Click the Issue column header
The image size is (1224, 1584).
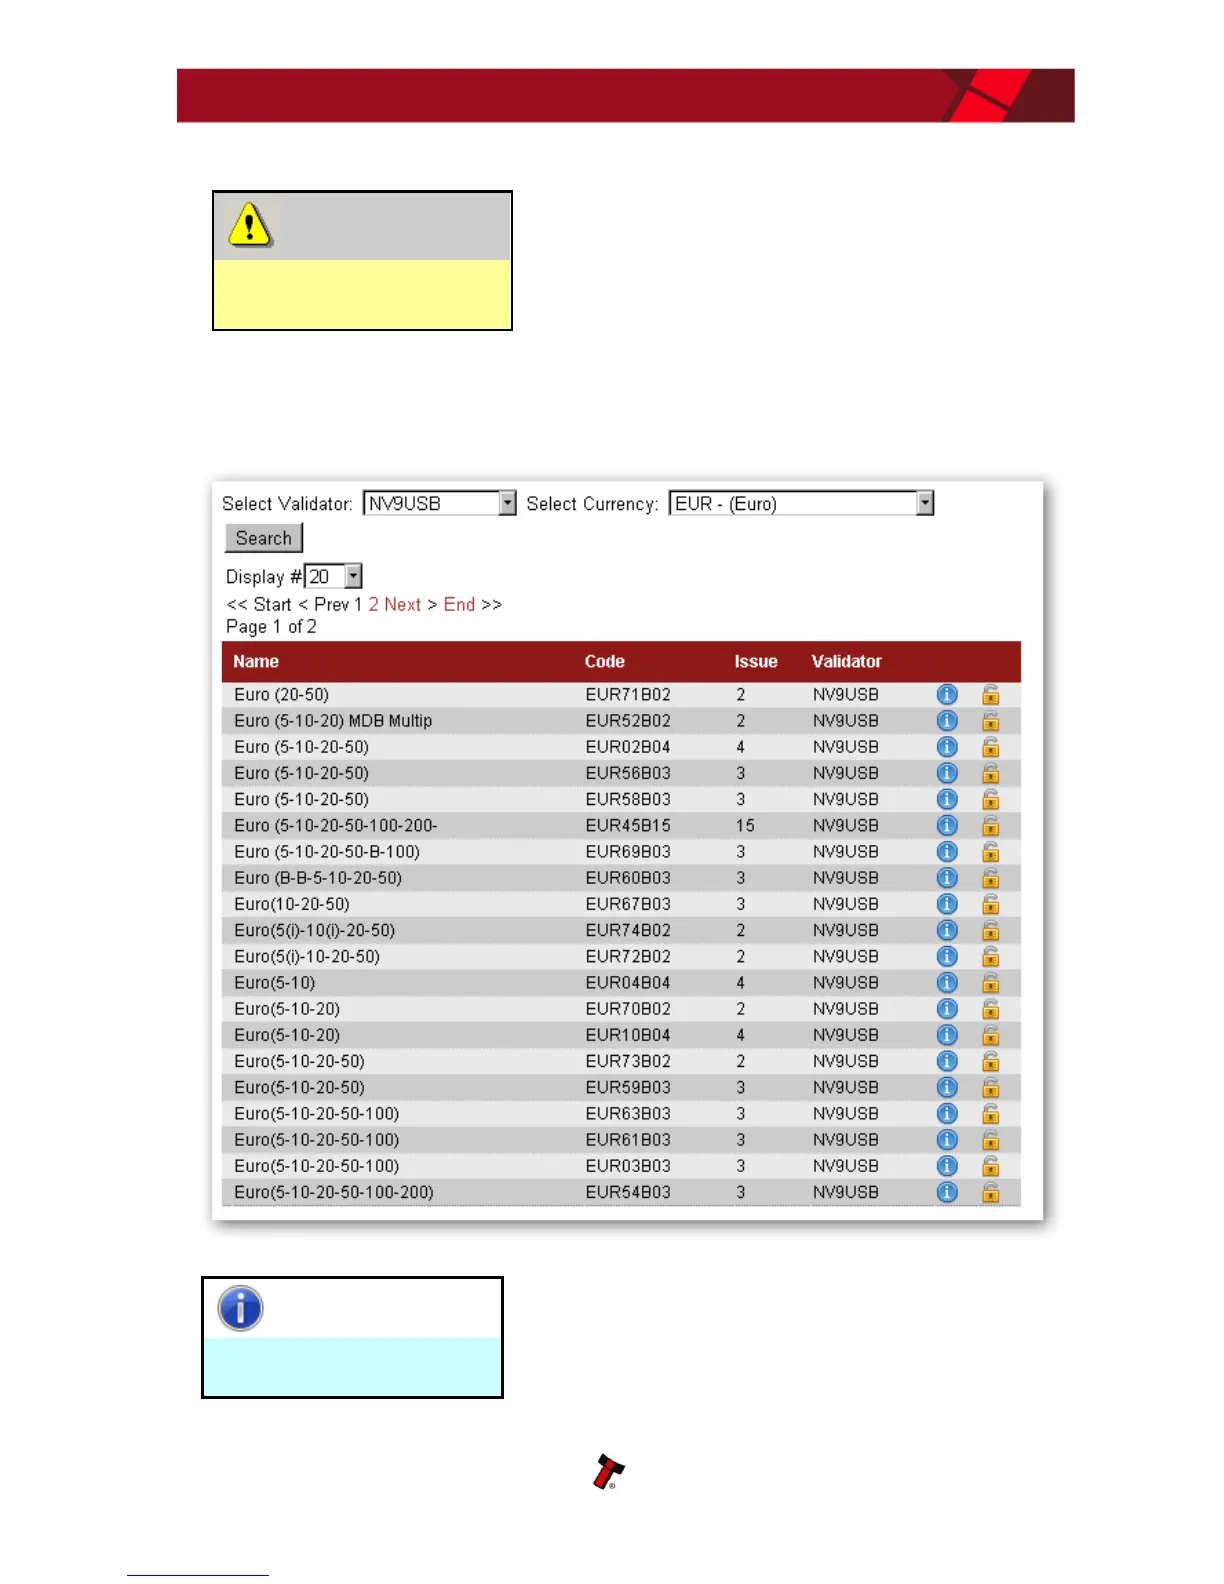[756, 661]
